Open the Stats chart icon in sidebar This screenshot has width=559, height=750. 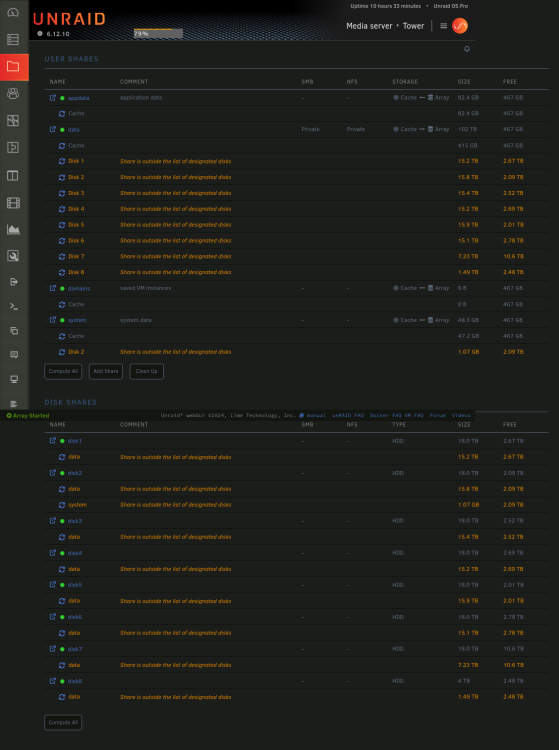pyautogui.click(x=13, y=230)
